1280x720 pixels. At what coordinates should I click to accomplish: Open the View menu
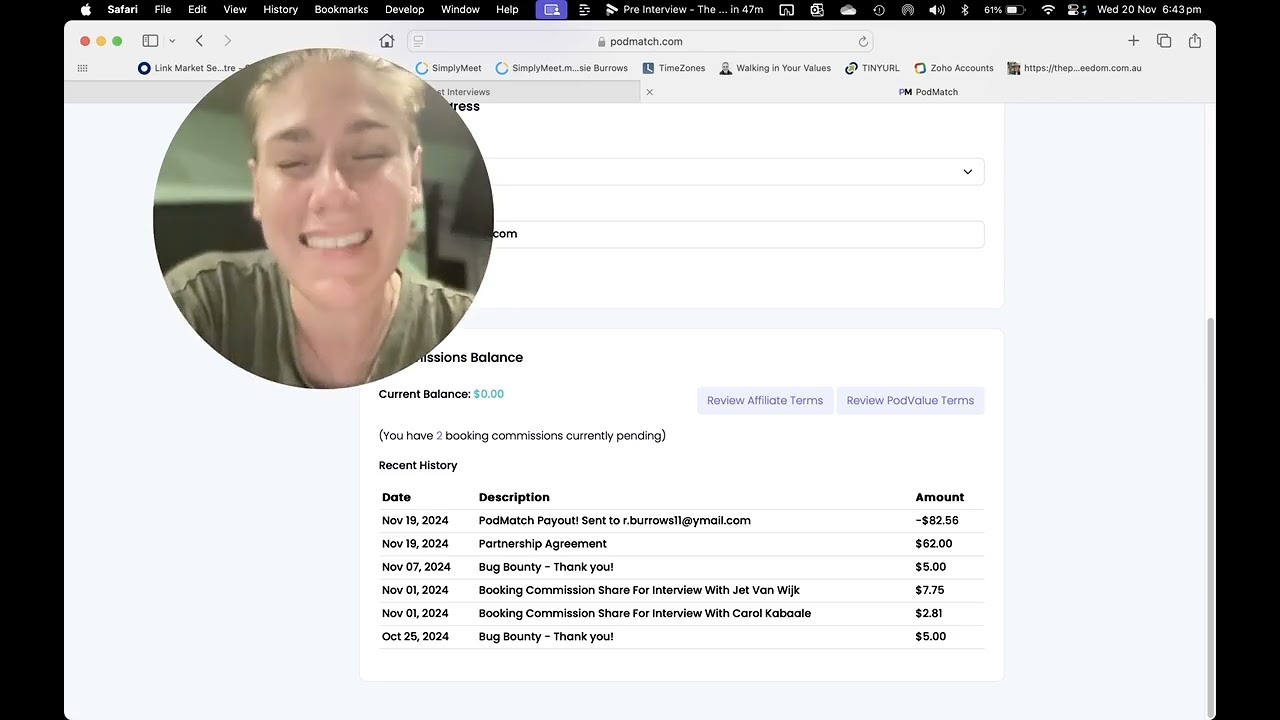(235, 10)
